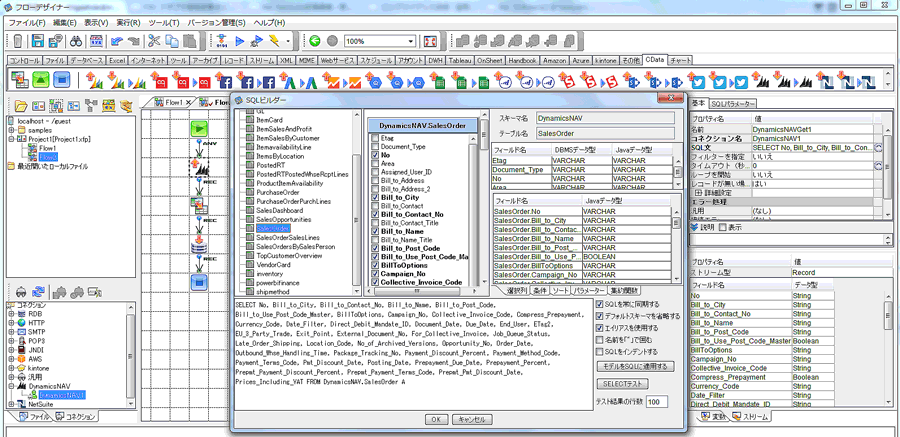Open the ファイル(F) menu
This screenshot has width=900, height=437.
pos(27,23)
